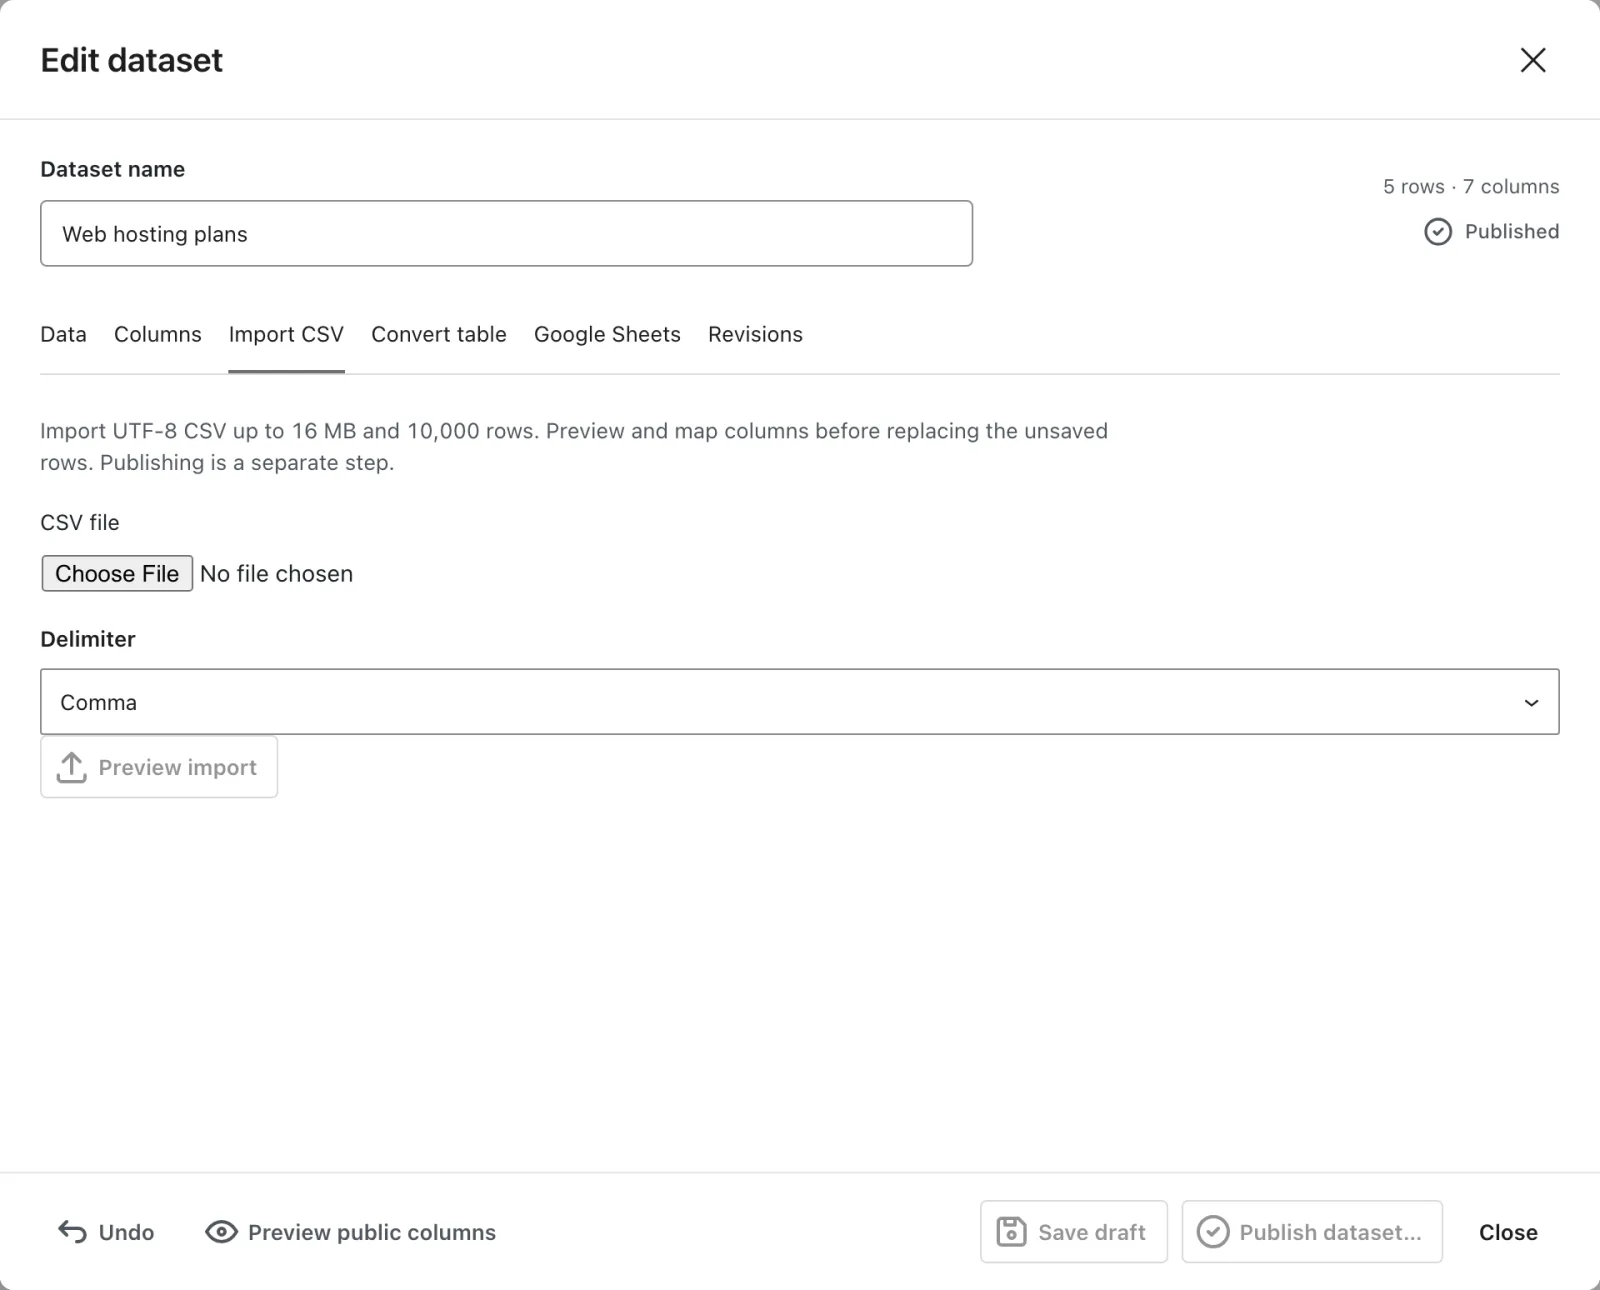The height and width of the screenshot is (1290, 1600).
Task: Click the eye icon for Preview public columns
Action: (x=221, y=1232)
